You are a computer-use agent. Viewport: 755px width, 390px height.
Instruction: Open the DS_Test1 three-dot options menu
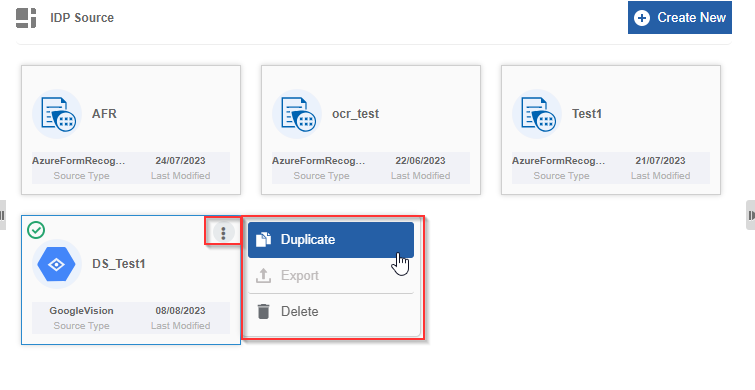[x=223, y=233]
